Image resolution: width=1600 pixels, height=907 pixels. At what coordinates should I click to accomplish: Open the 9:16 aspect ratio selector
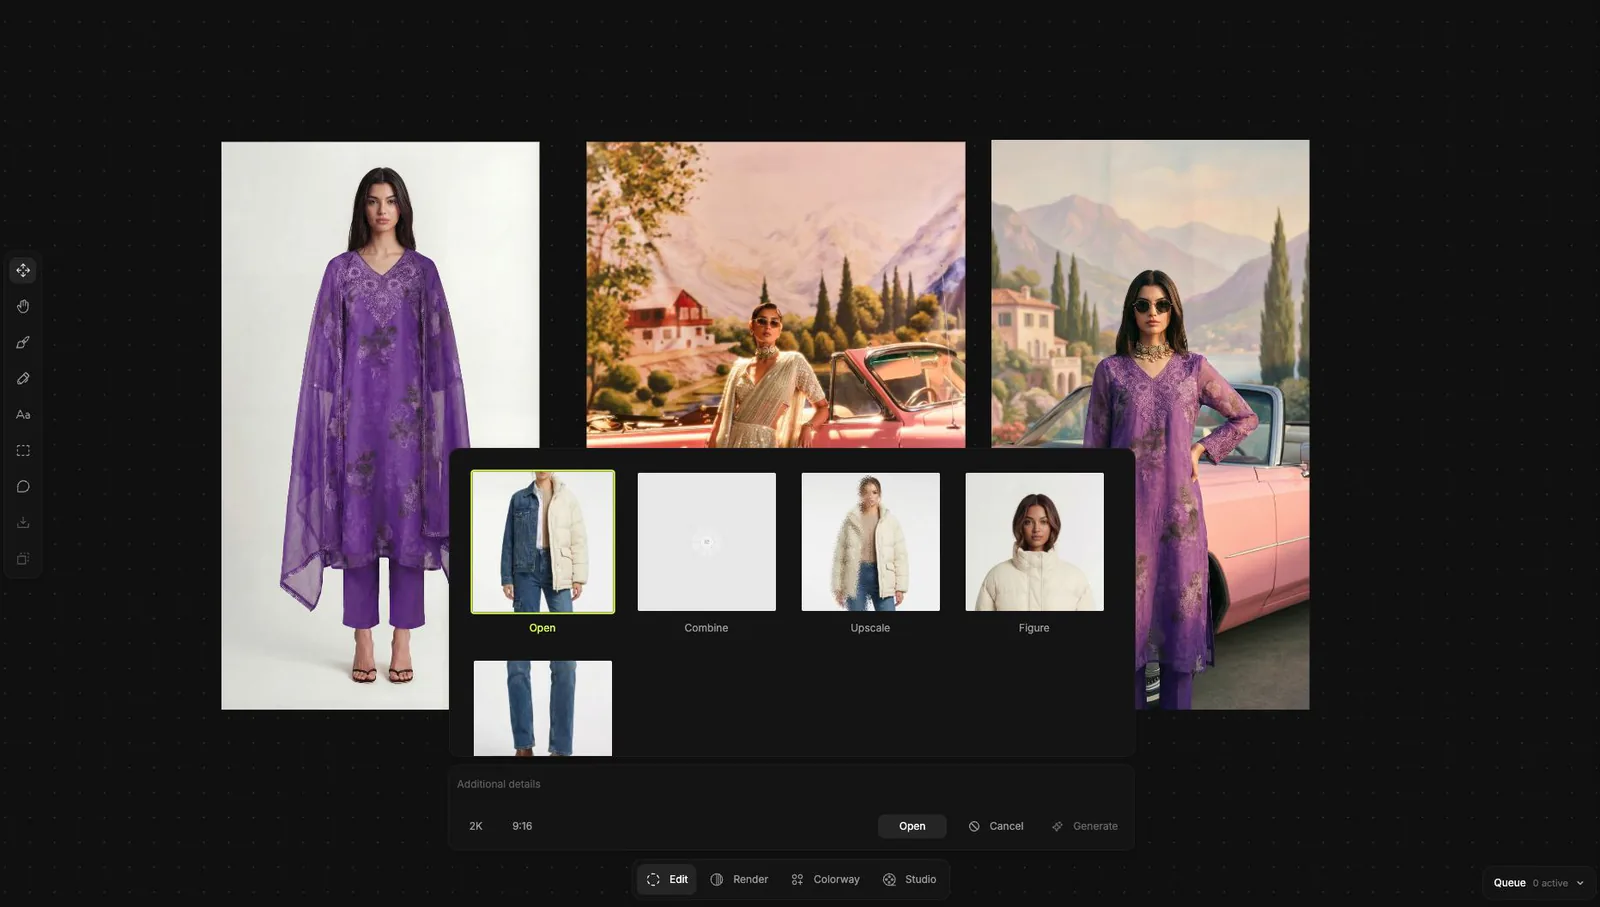tap(522, 826)
